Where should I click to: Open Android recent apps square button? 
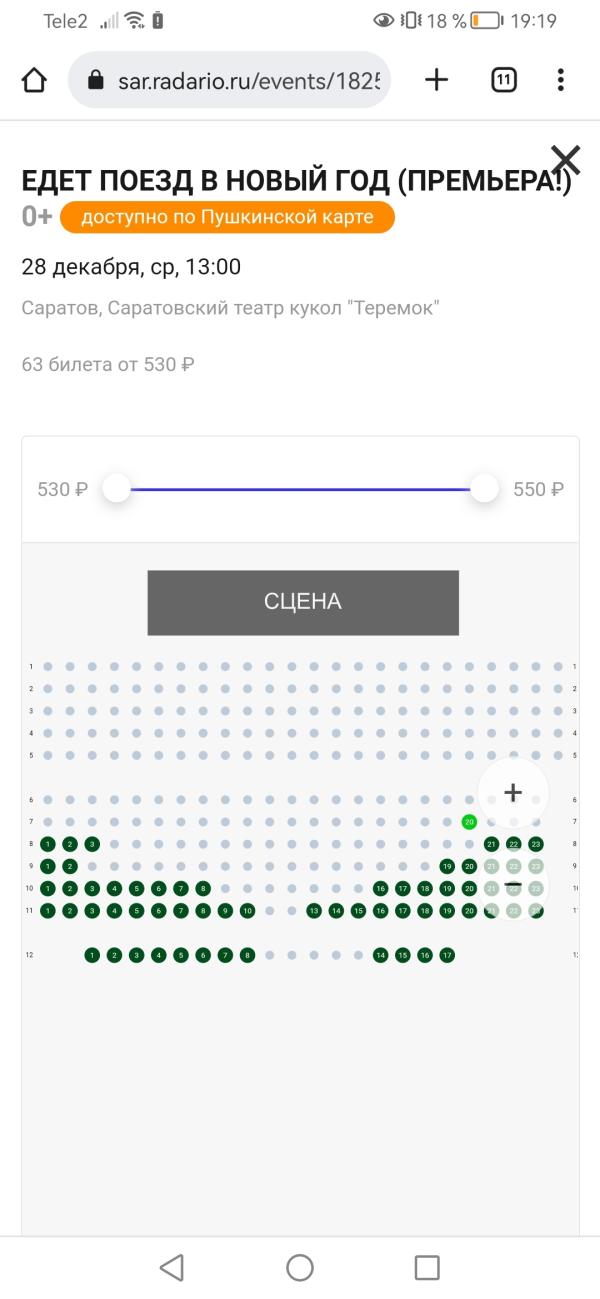tap(427, 1268)
